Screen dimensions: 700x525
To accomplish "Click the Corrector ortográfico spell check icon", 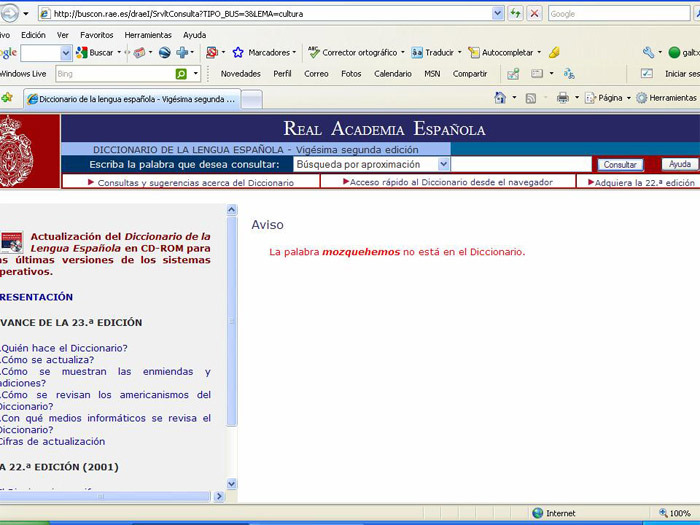I will click(x=314, y=52).
